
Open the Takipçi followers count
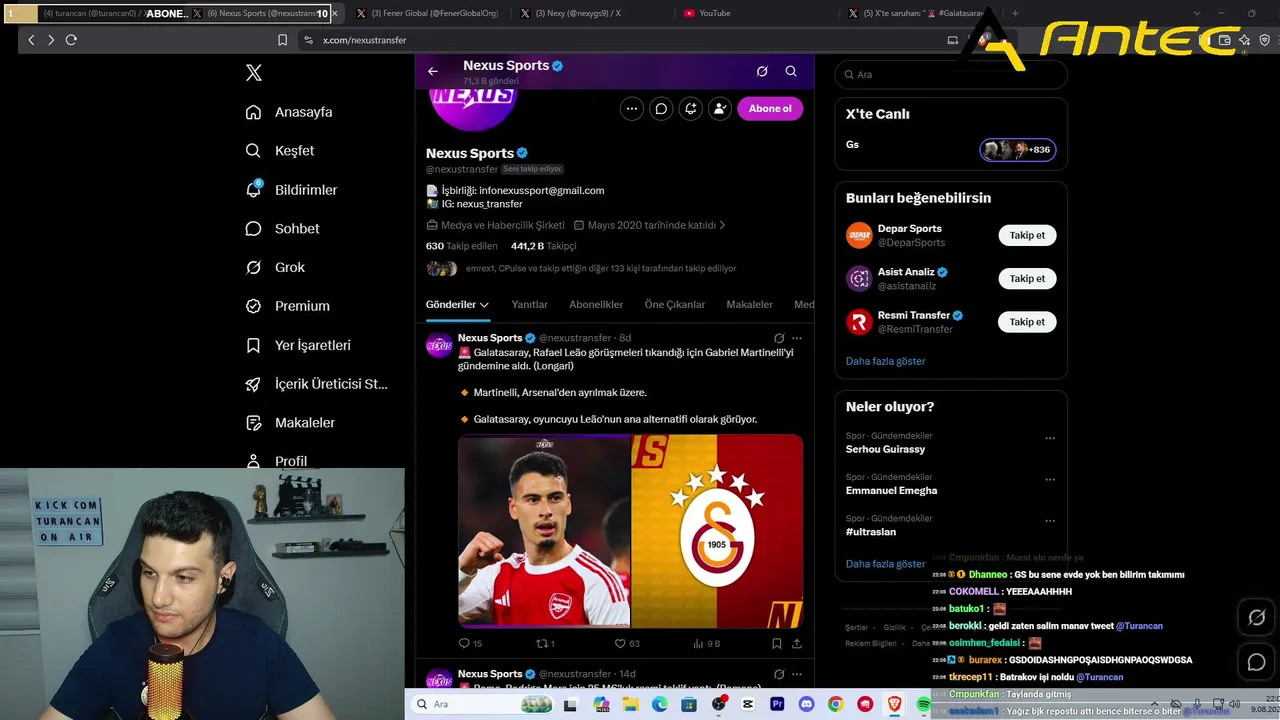coord(544,246)
